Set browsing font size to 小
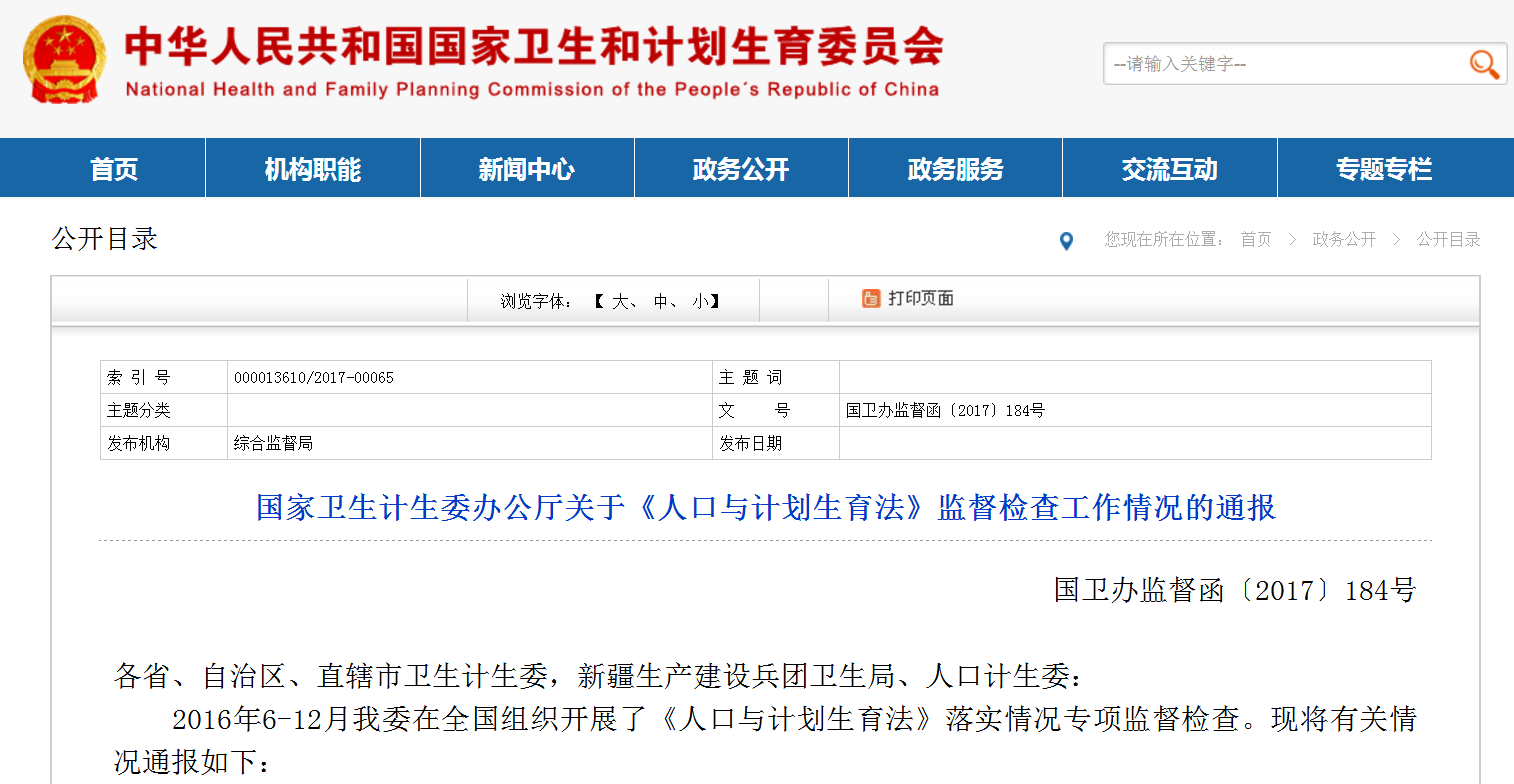Screen dimensions: 1514x784 700,301
